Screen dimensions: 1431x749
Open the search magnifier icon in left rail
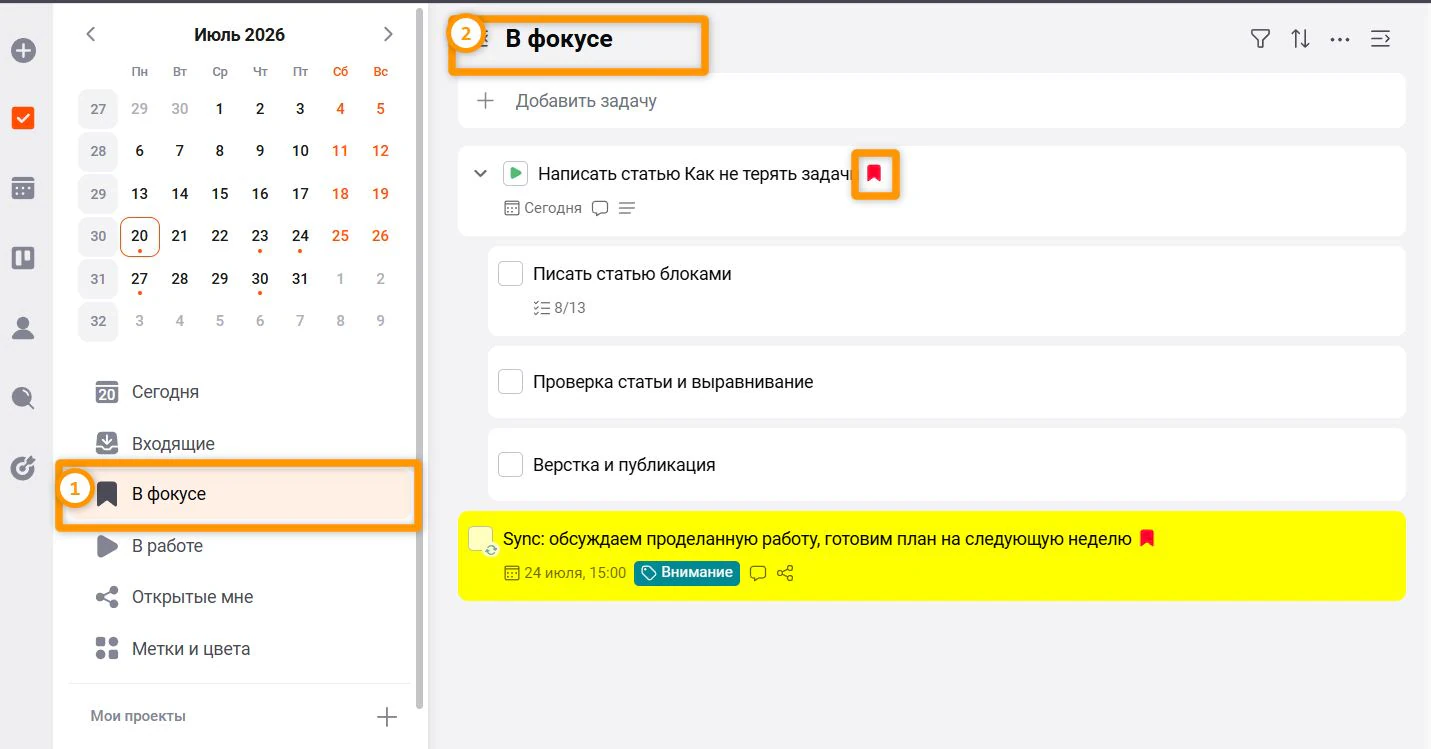pos(23,398)
